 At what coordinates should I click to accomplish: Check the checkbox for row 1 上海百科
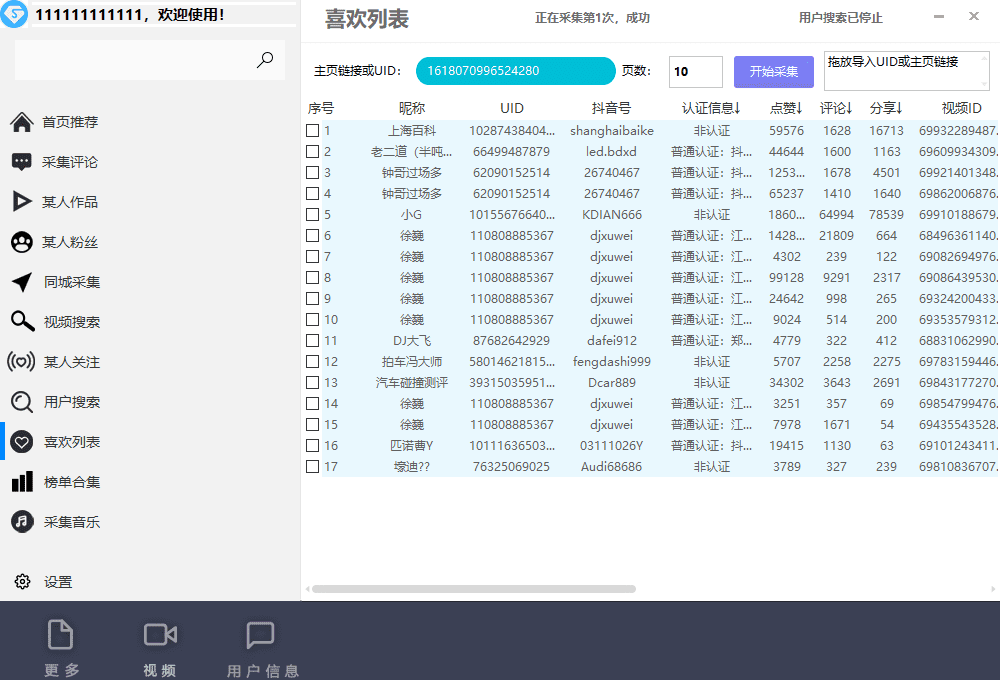click(312, 130)
